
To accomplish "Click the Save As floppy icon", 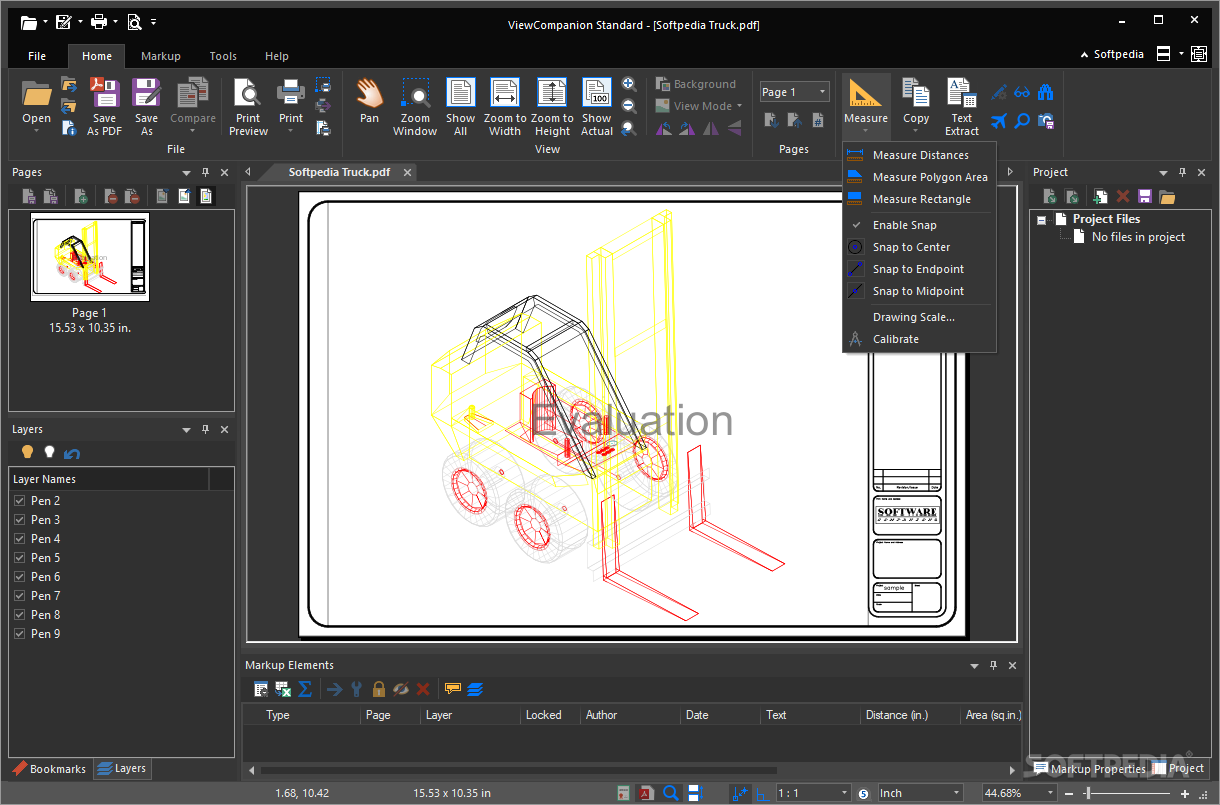I will coord(146,93).
